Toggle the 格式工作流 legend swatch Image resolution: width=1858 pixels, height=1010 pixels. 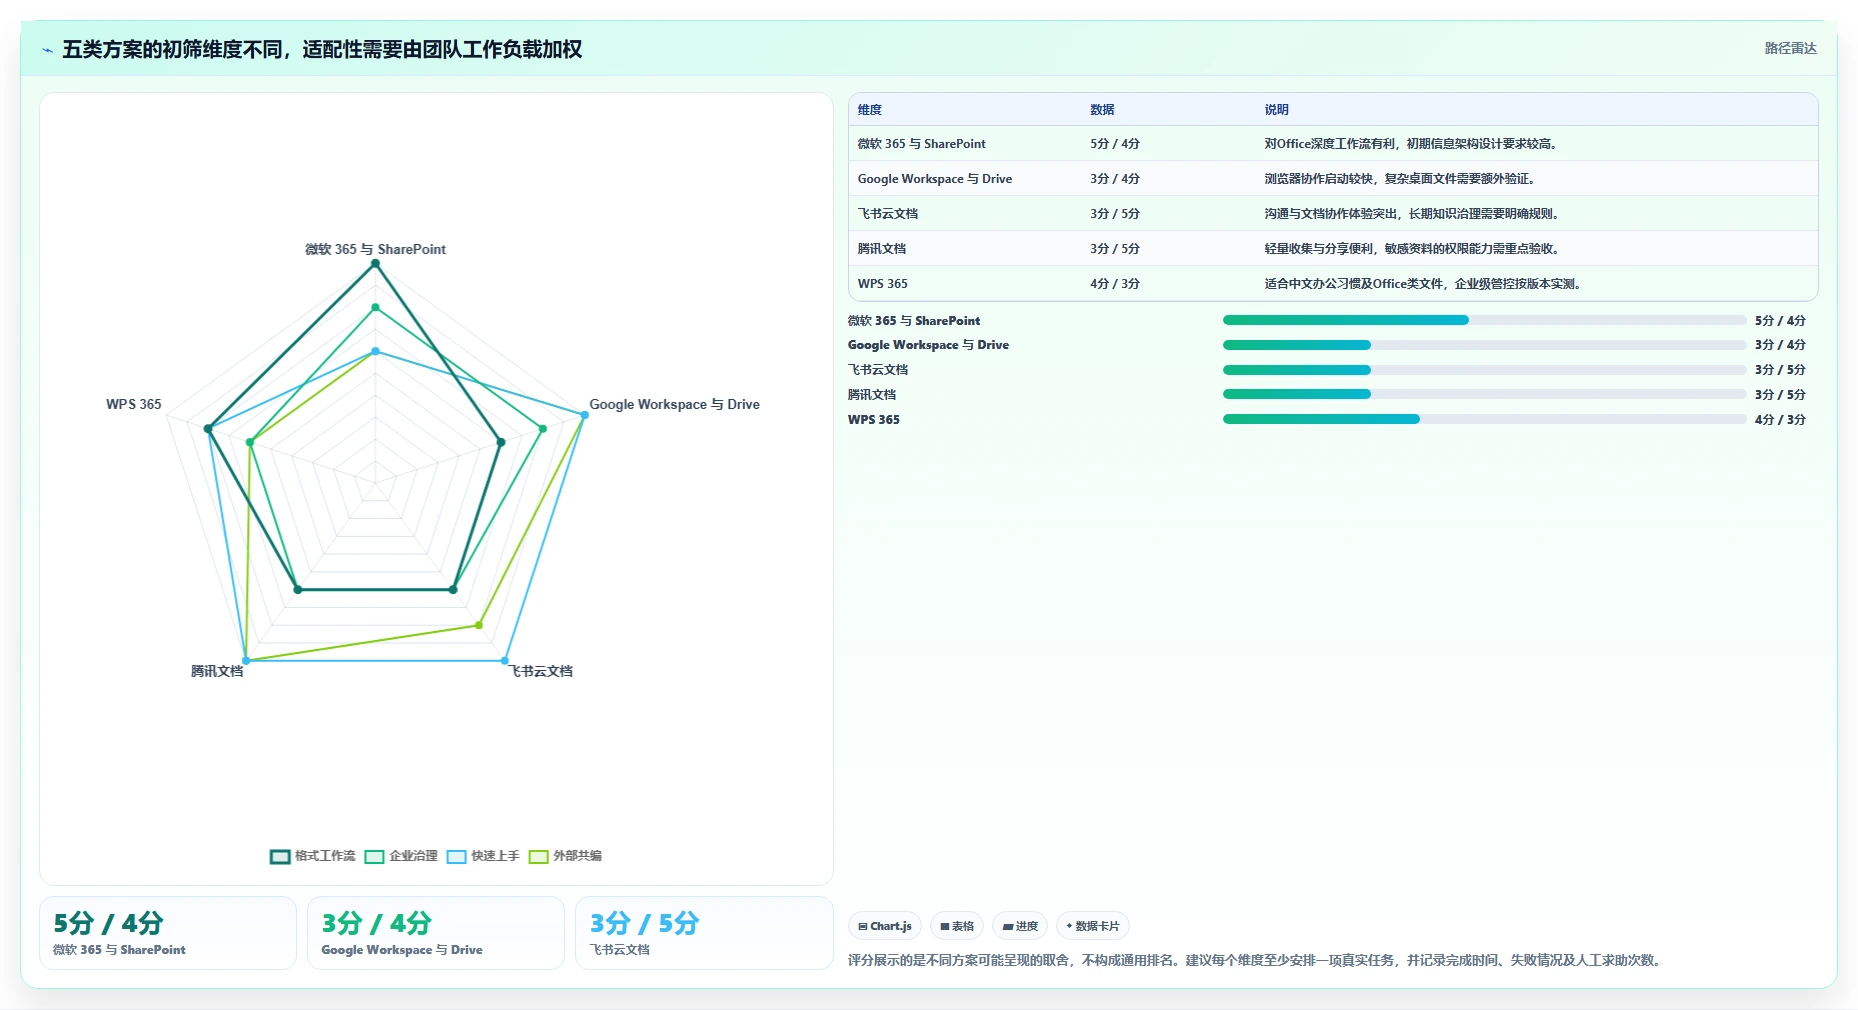(280, 856)
